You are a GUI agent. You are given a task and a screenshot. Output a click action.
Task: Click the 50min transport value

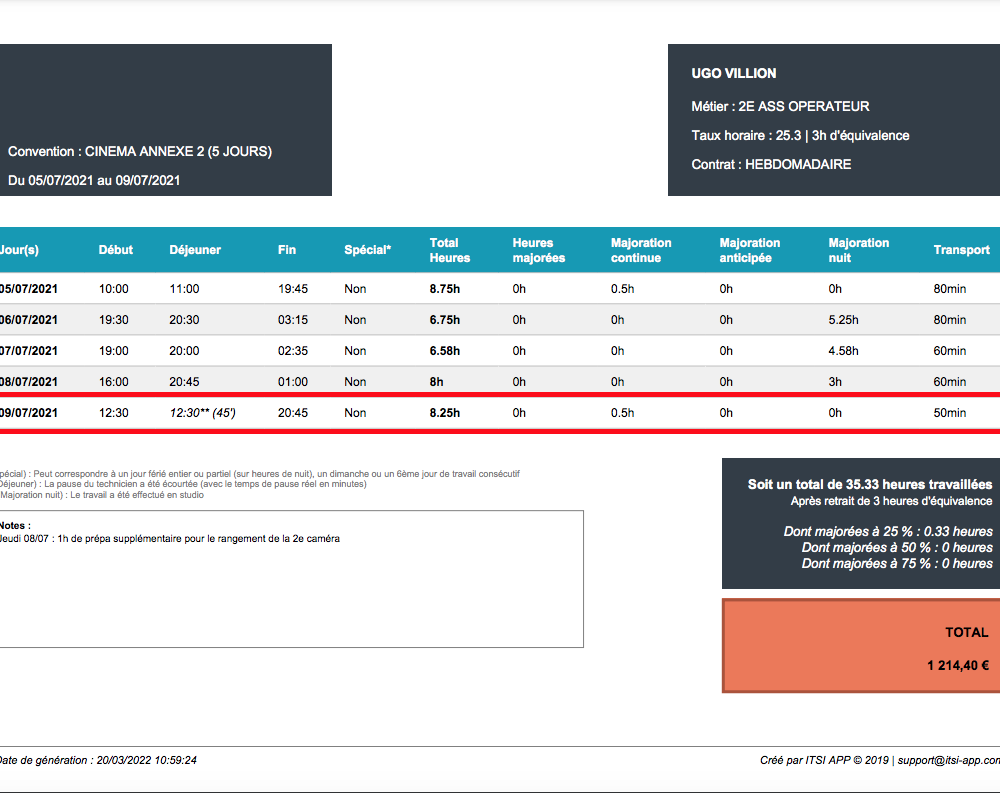950,413
